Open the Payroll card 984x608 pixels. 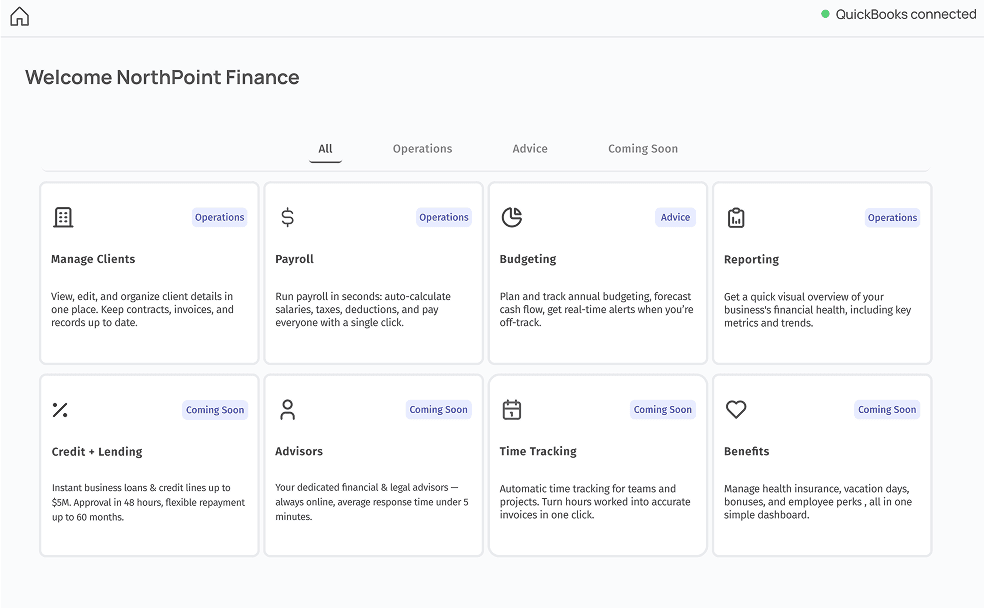point(373,272)
